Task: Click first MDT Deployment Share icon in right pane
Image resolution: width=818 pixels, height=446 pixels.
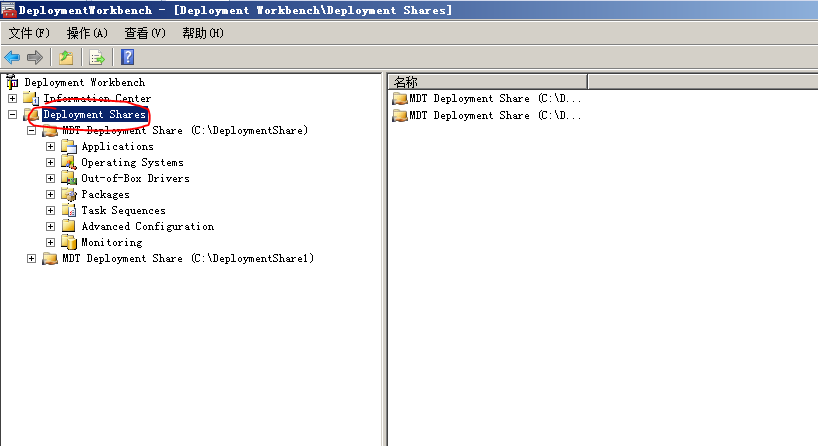Action: click(400, 99)
